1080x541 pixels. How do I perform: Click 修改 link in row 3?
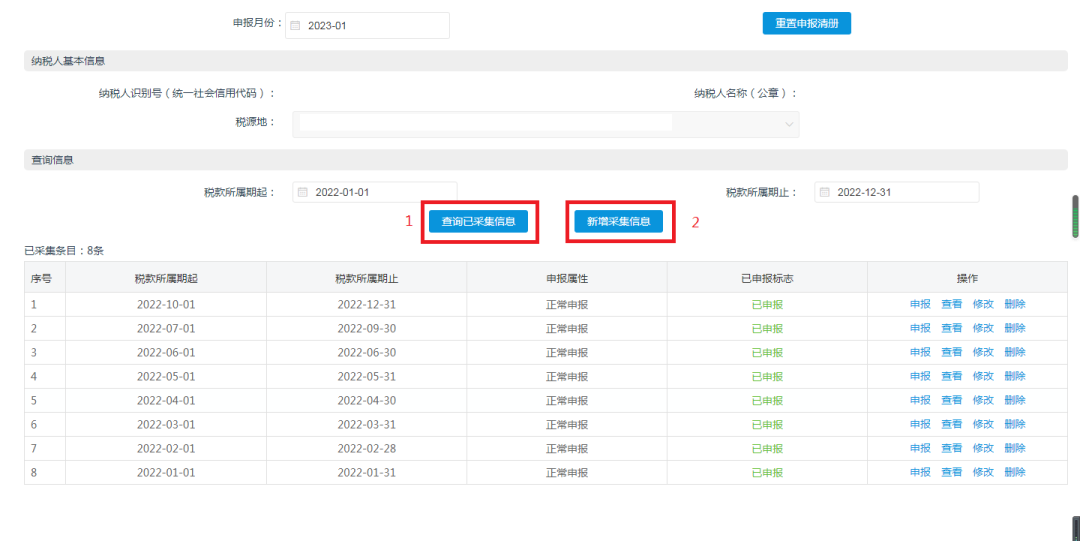click(x=983, y=352)
